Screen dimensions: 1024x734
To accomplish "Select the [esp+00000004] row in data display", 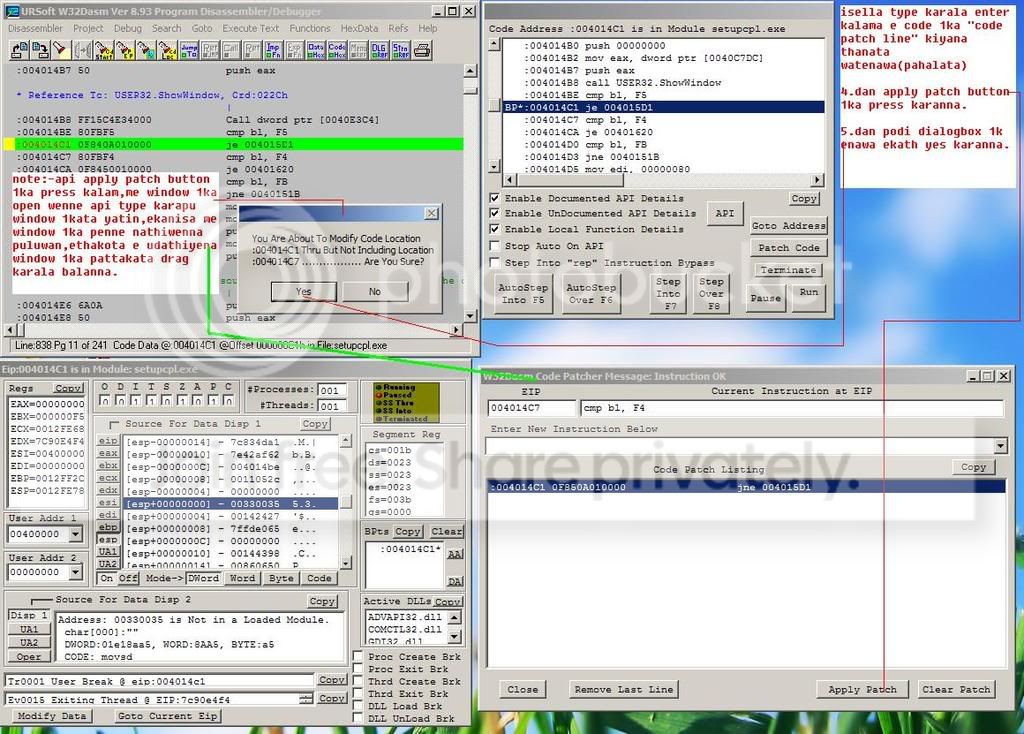I will click(x=231, y=516).
